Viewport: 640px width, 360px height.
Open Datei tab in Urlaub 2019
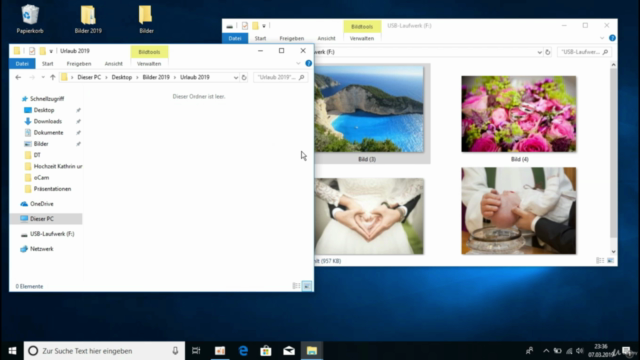click(22, 64)
